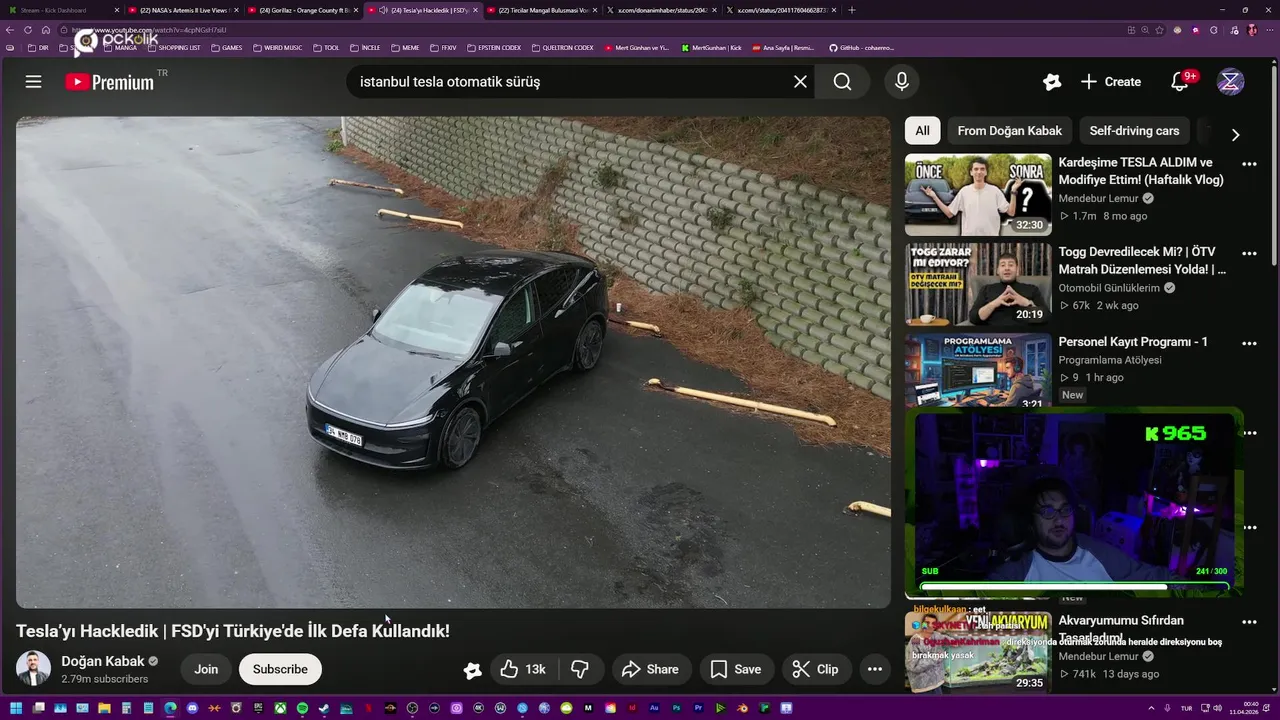
Task: Open Otomobil Günlüklerim channel link
Action: [1109, 288]
